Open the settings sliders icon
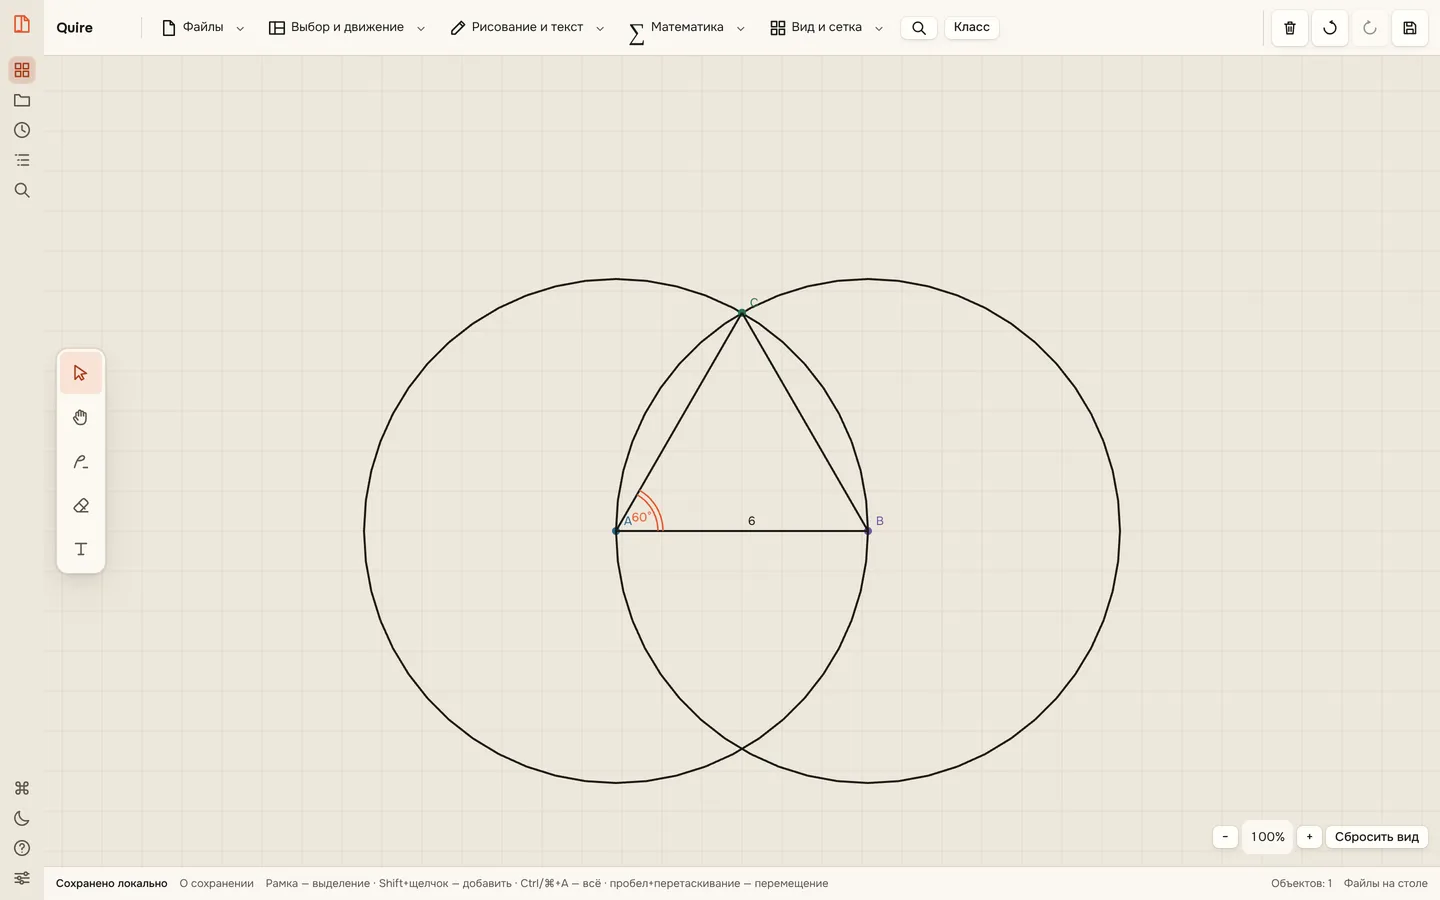Viewport: 1440px width, 900px height. tap(22, 878)
